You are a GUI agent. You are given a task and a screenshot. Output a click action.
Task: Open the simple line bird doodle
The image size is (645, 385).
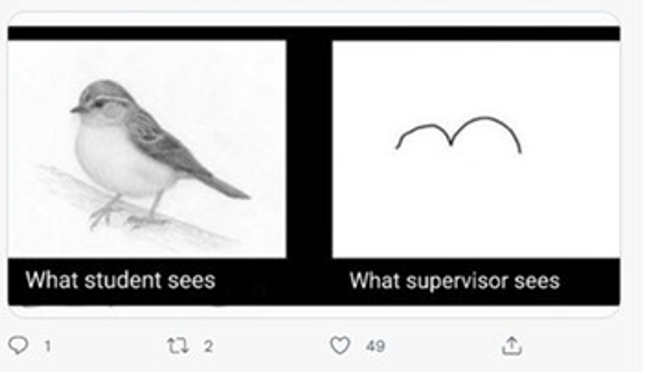476,149
